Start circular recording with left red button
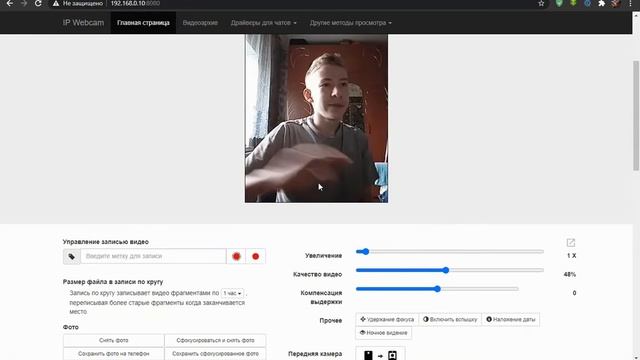 236,256
